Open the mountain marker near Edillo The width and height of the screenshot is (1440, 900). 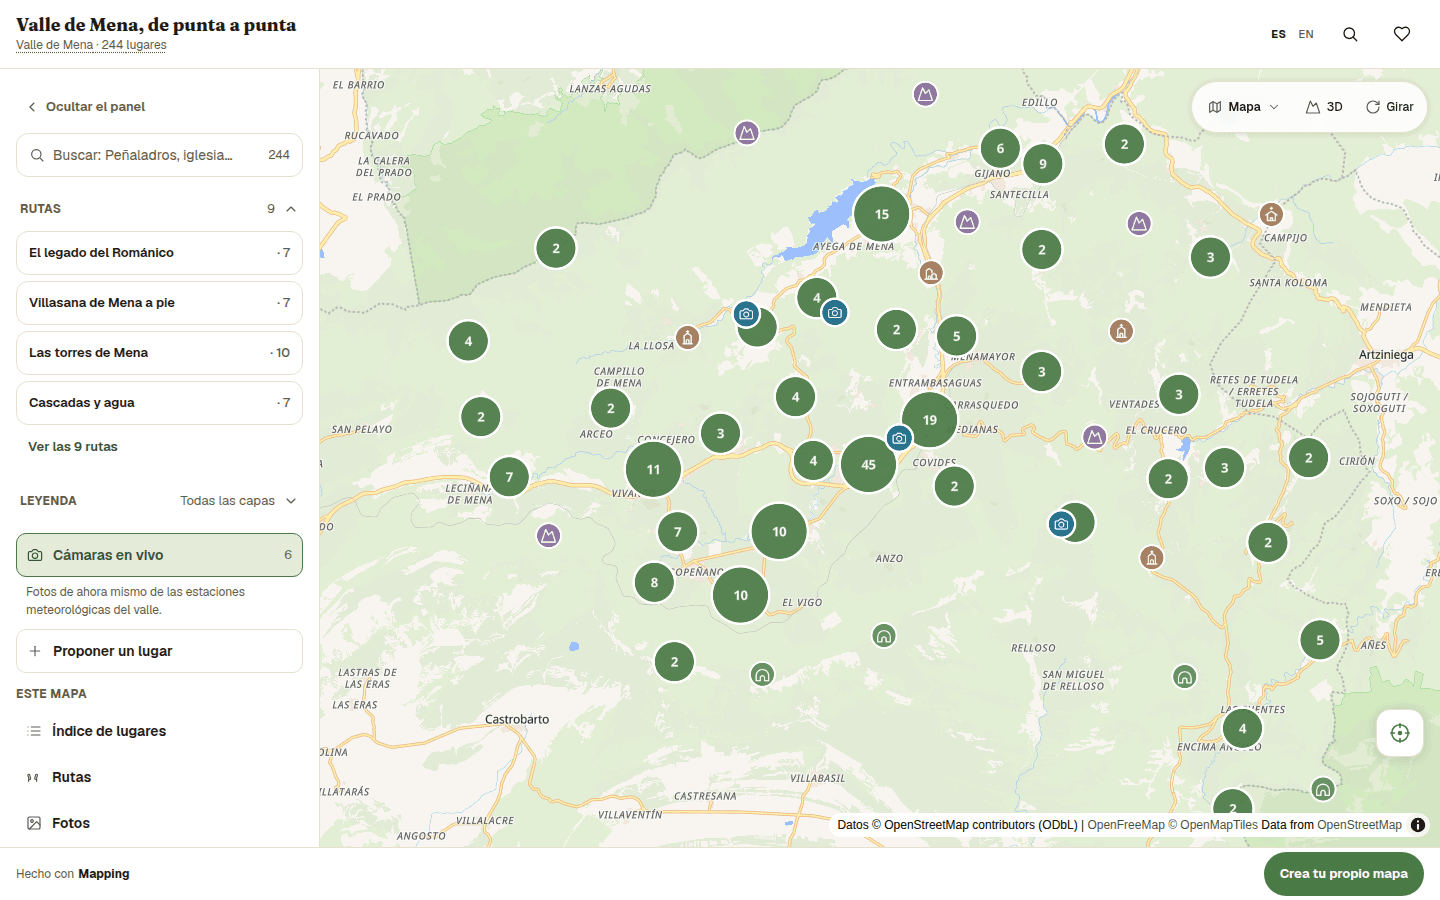[926, 94]
